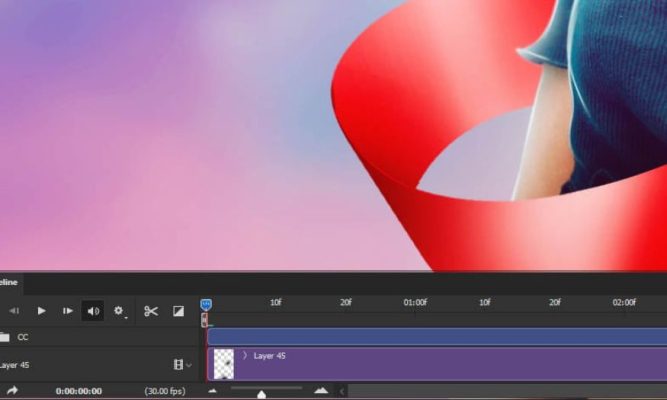The height and width of the screenshot is (400, 667).
Task: Click the Play button in the timeline
Action: tap(42, 311)
